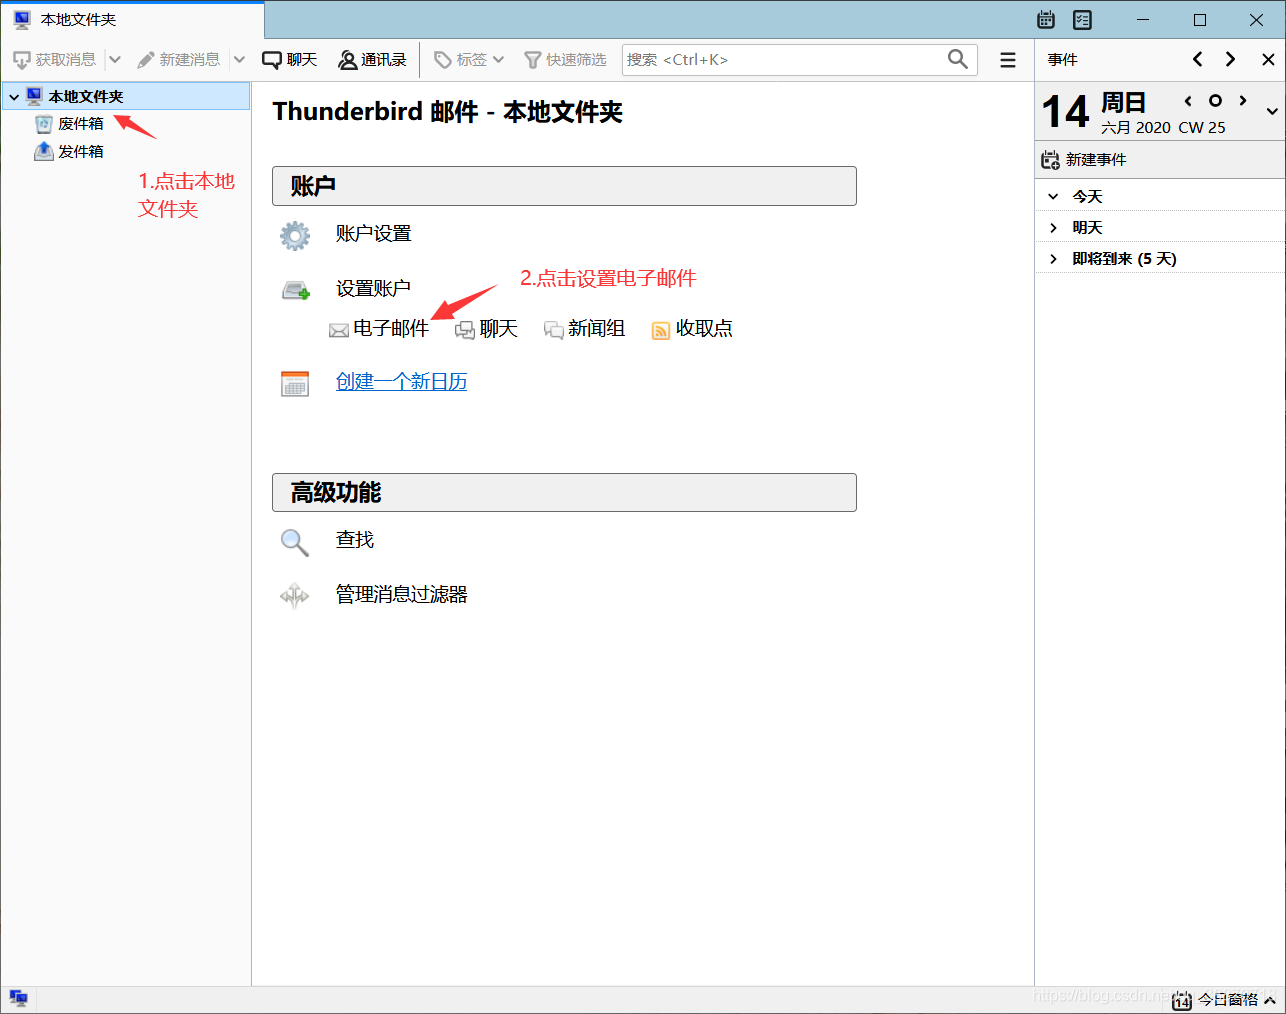The image size is (1286, 1014).
Task: Click the magnifier icon in search box
Action: 958,59
